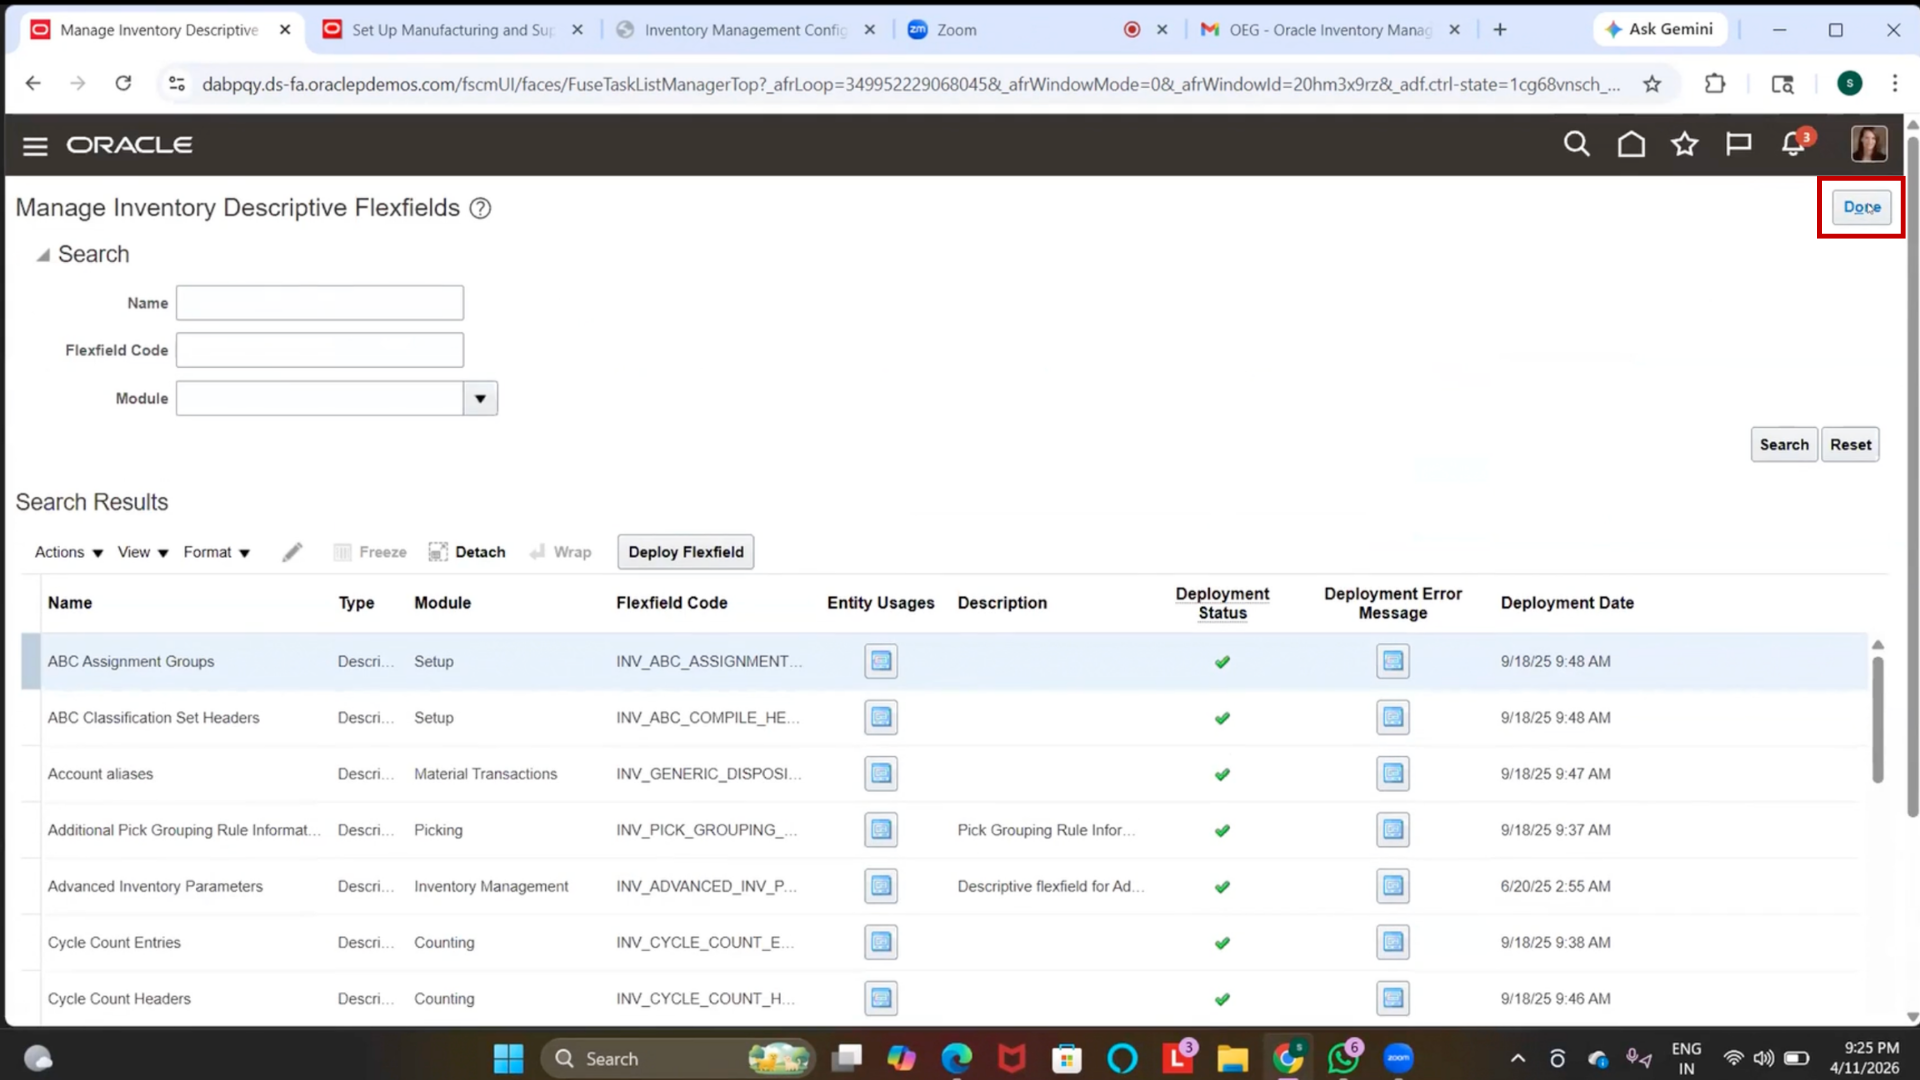Open File Explorer from taskbar
1920x1080 pixels.
pyautogui.click(x=1232, y=1058)
